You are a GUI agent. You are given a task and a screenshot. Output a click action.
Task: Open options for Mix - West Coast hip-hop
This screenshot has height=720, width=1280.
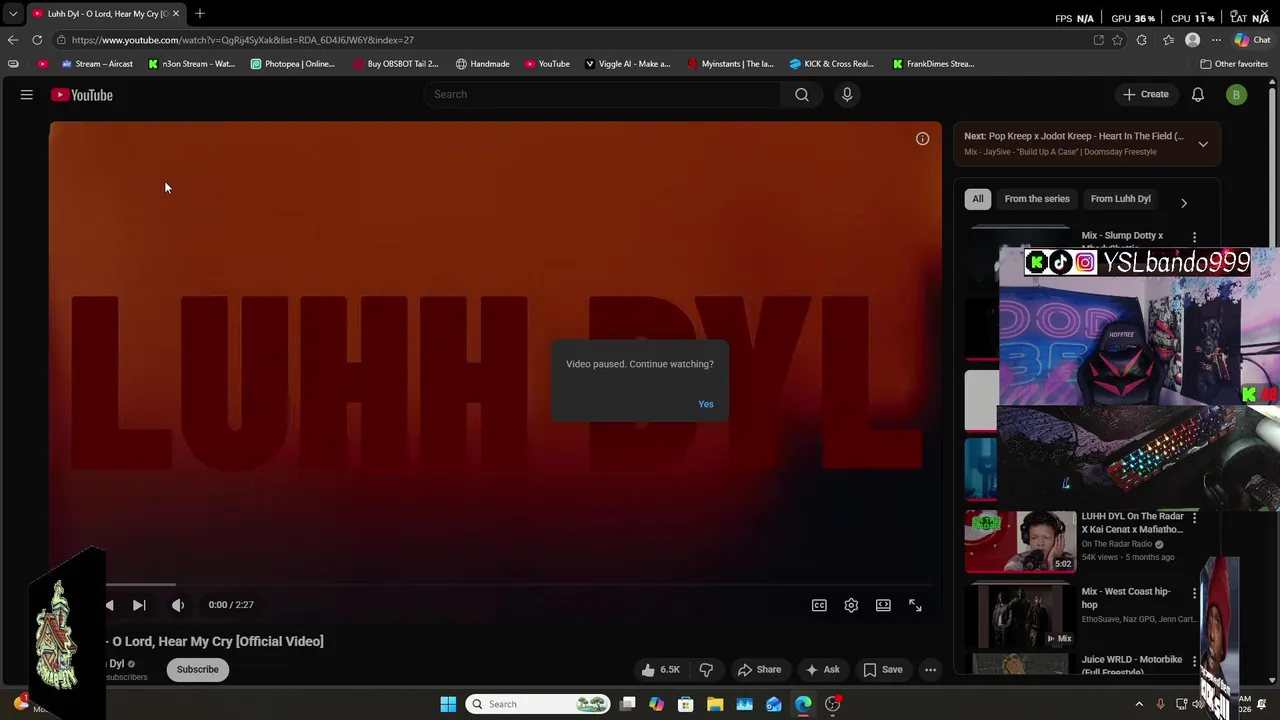click(x=1194, y=593)
